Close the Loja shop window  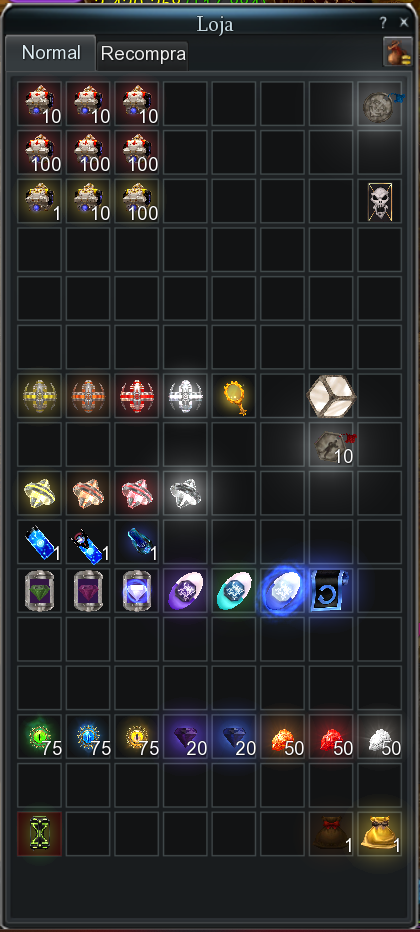click(x=404, y=23)
